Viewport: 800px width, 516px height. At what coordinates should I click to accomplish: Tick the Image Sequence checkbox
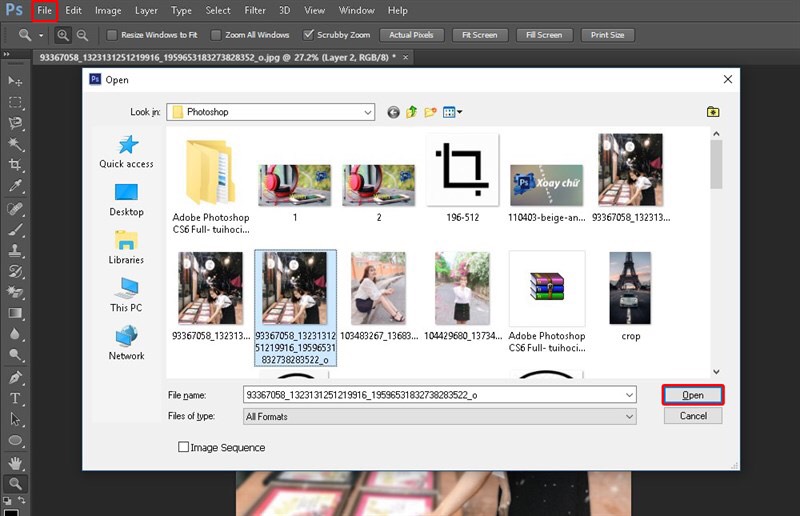click(x=183, y=447)
